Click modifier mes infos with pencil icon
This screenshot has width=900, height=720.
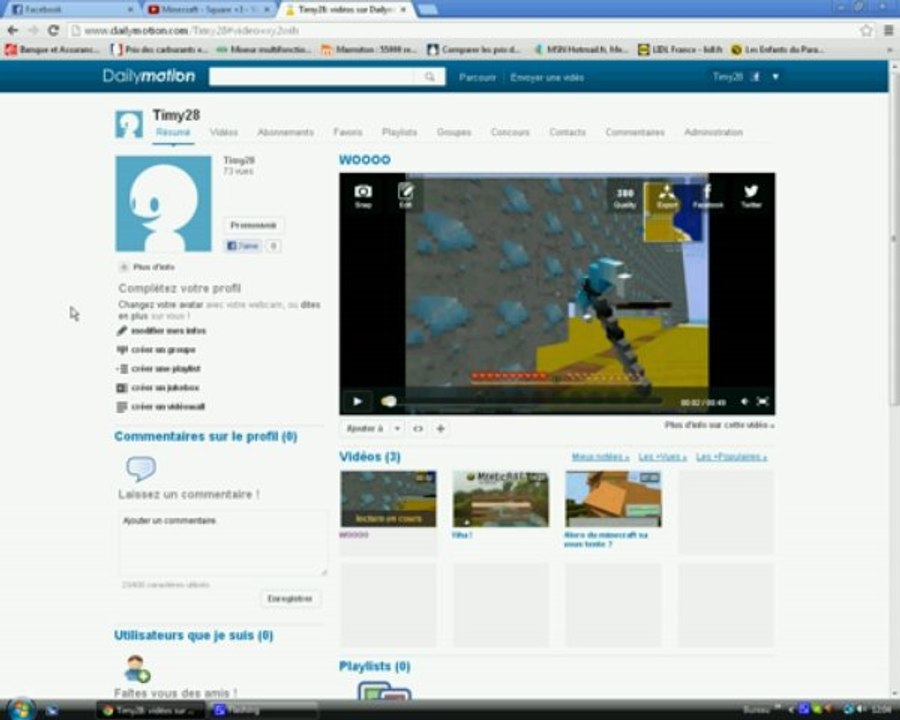click(162, 331)
